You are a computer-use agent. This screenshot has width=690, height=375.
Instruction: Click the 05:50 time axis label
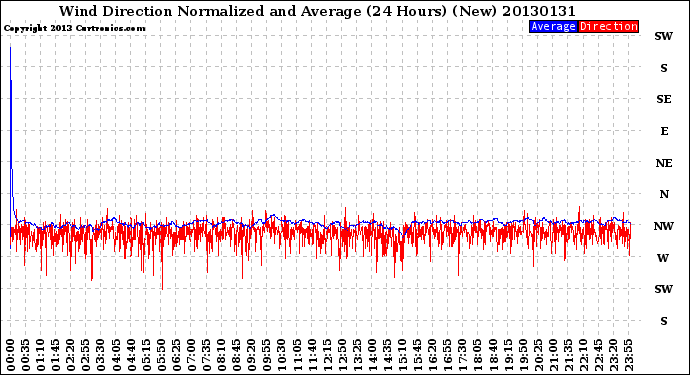click(161, 355)
